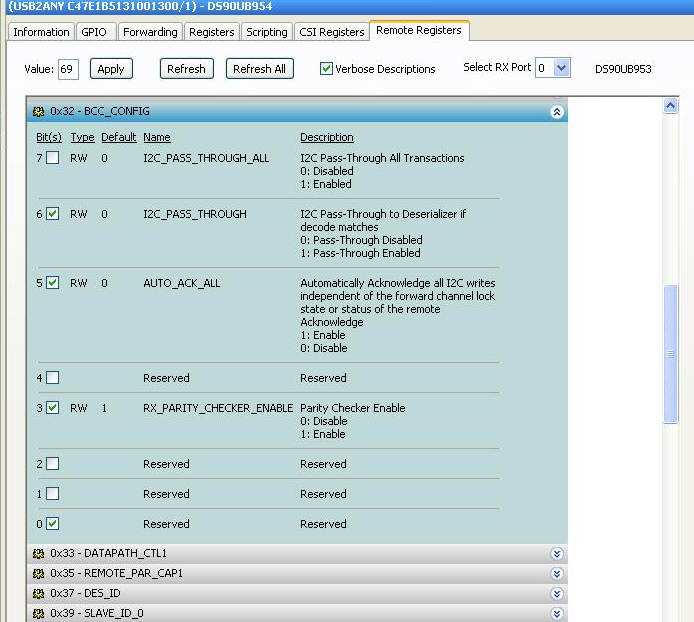Click the register icon beside 0x37 DES_ID
This screenshot has width=694, height=622.
[39, 594]
